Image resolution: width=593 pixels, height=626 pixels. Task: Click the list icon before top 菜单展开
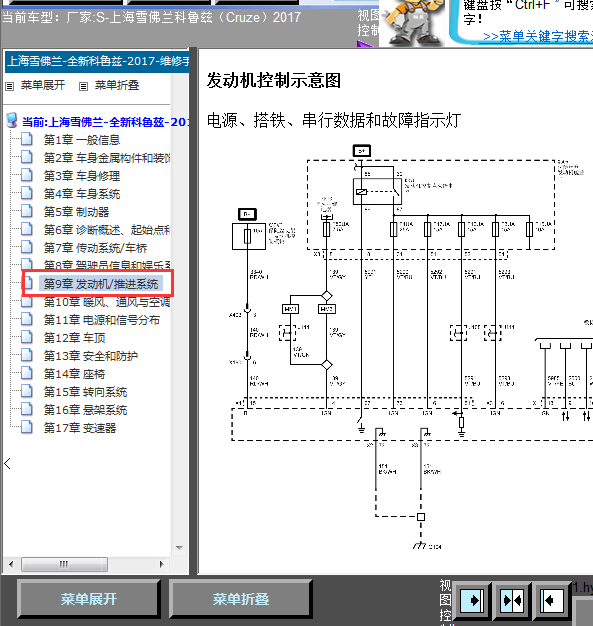point(10,86)
